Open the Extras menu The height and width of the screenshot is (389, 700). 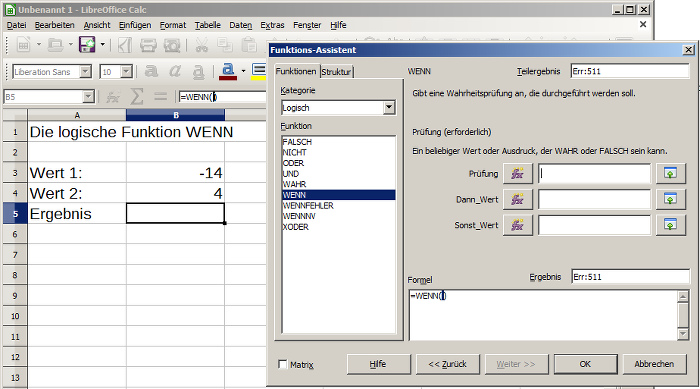pyautogui.click(x=272, y=25)
